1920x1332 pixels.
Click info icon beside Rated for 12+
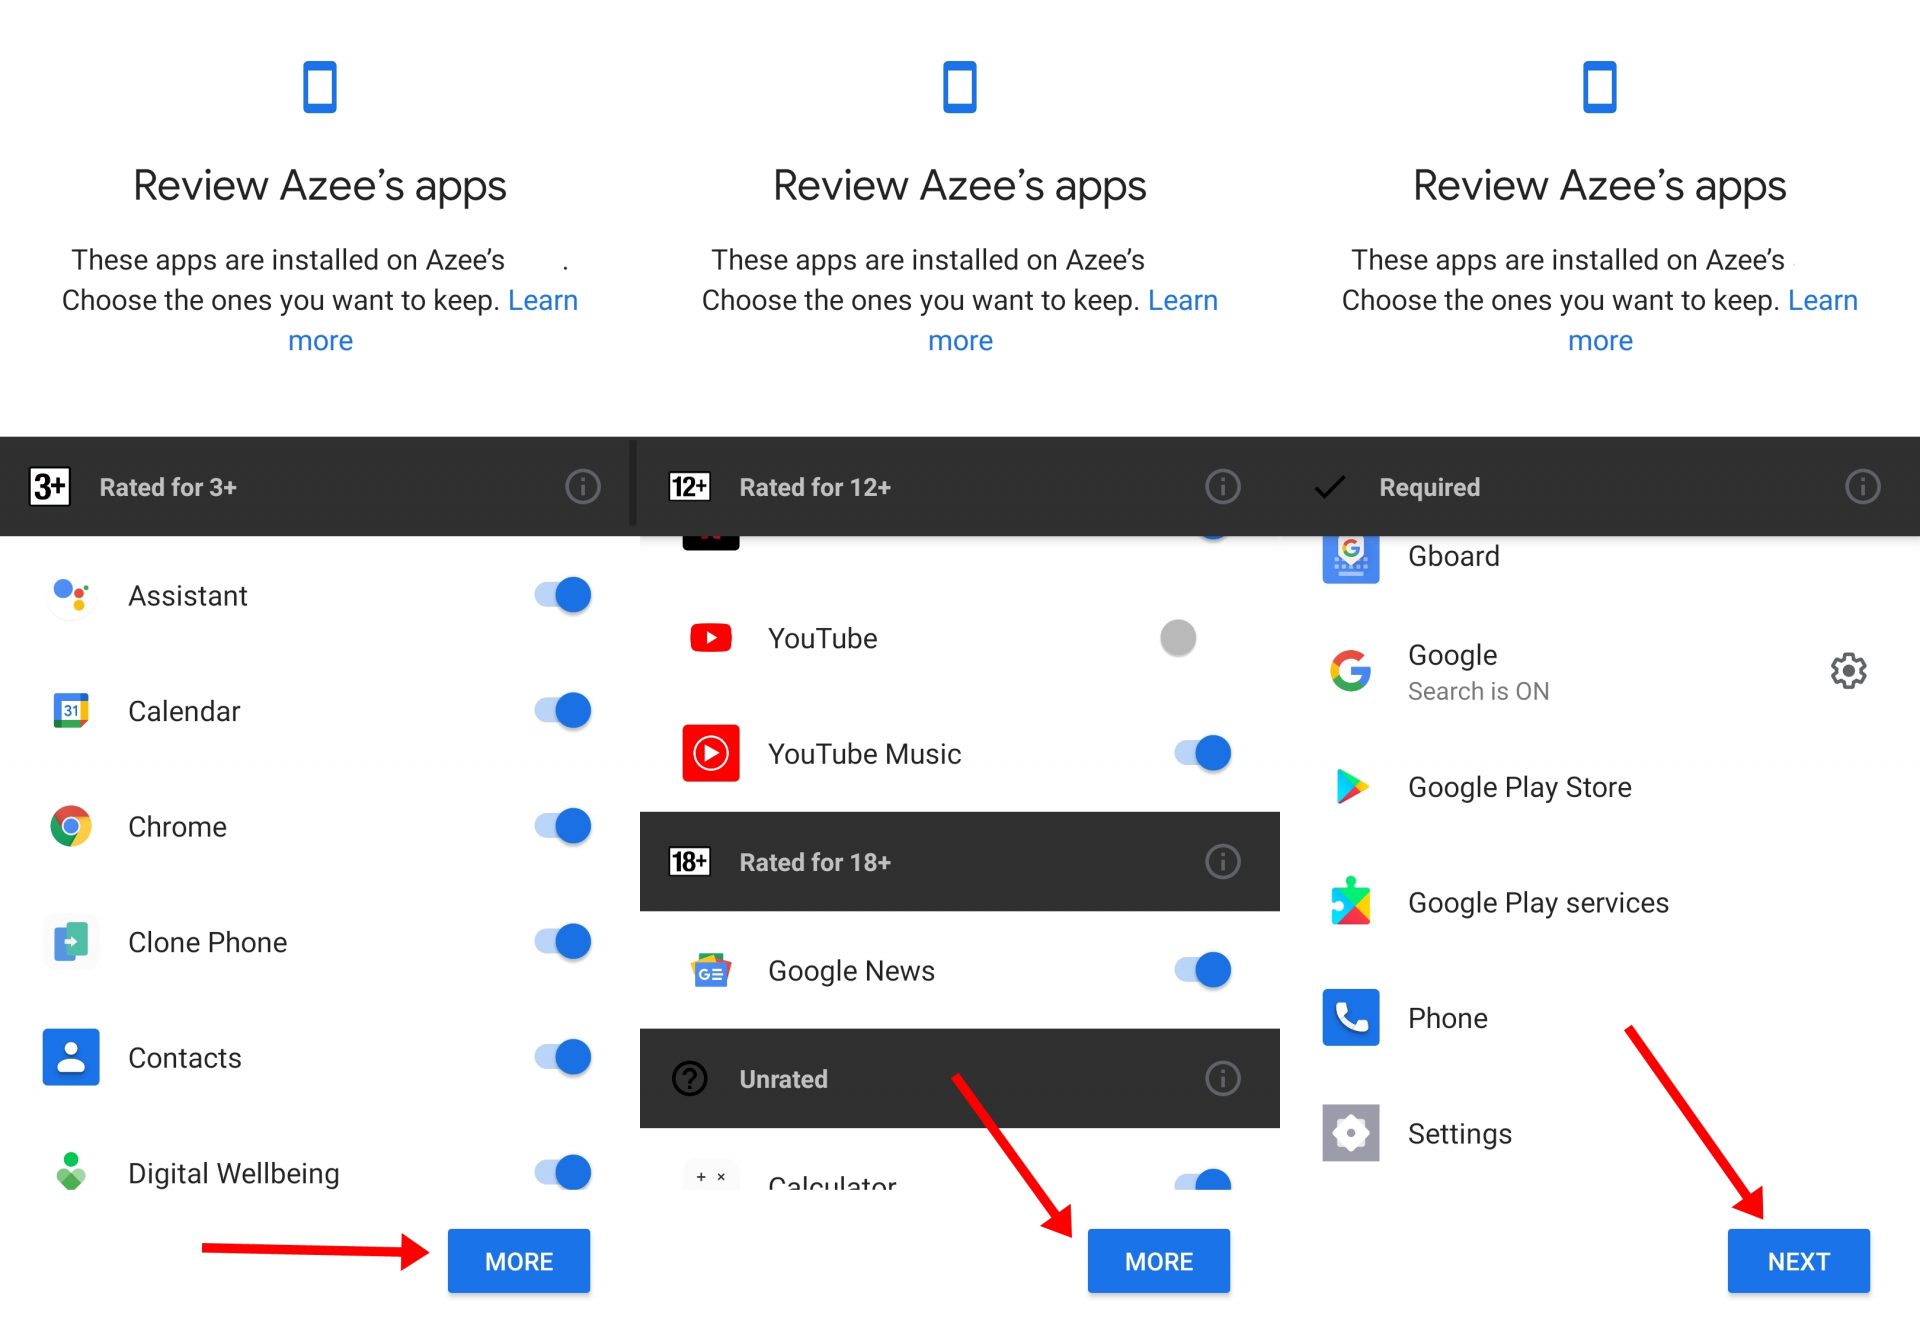click(1222, 487)
